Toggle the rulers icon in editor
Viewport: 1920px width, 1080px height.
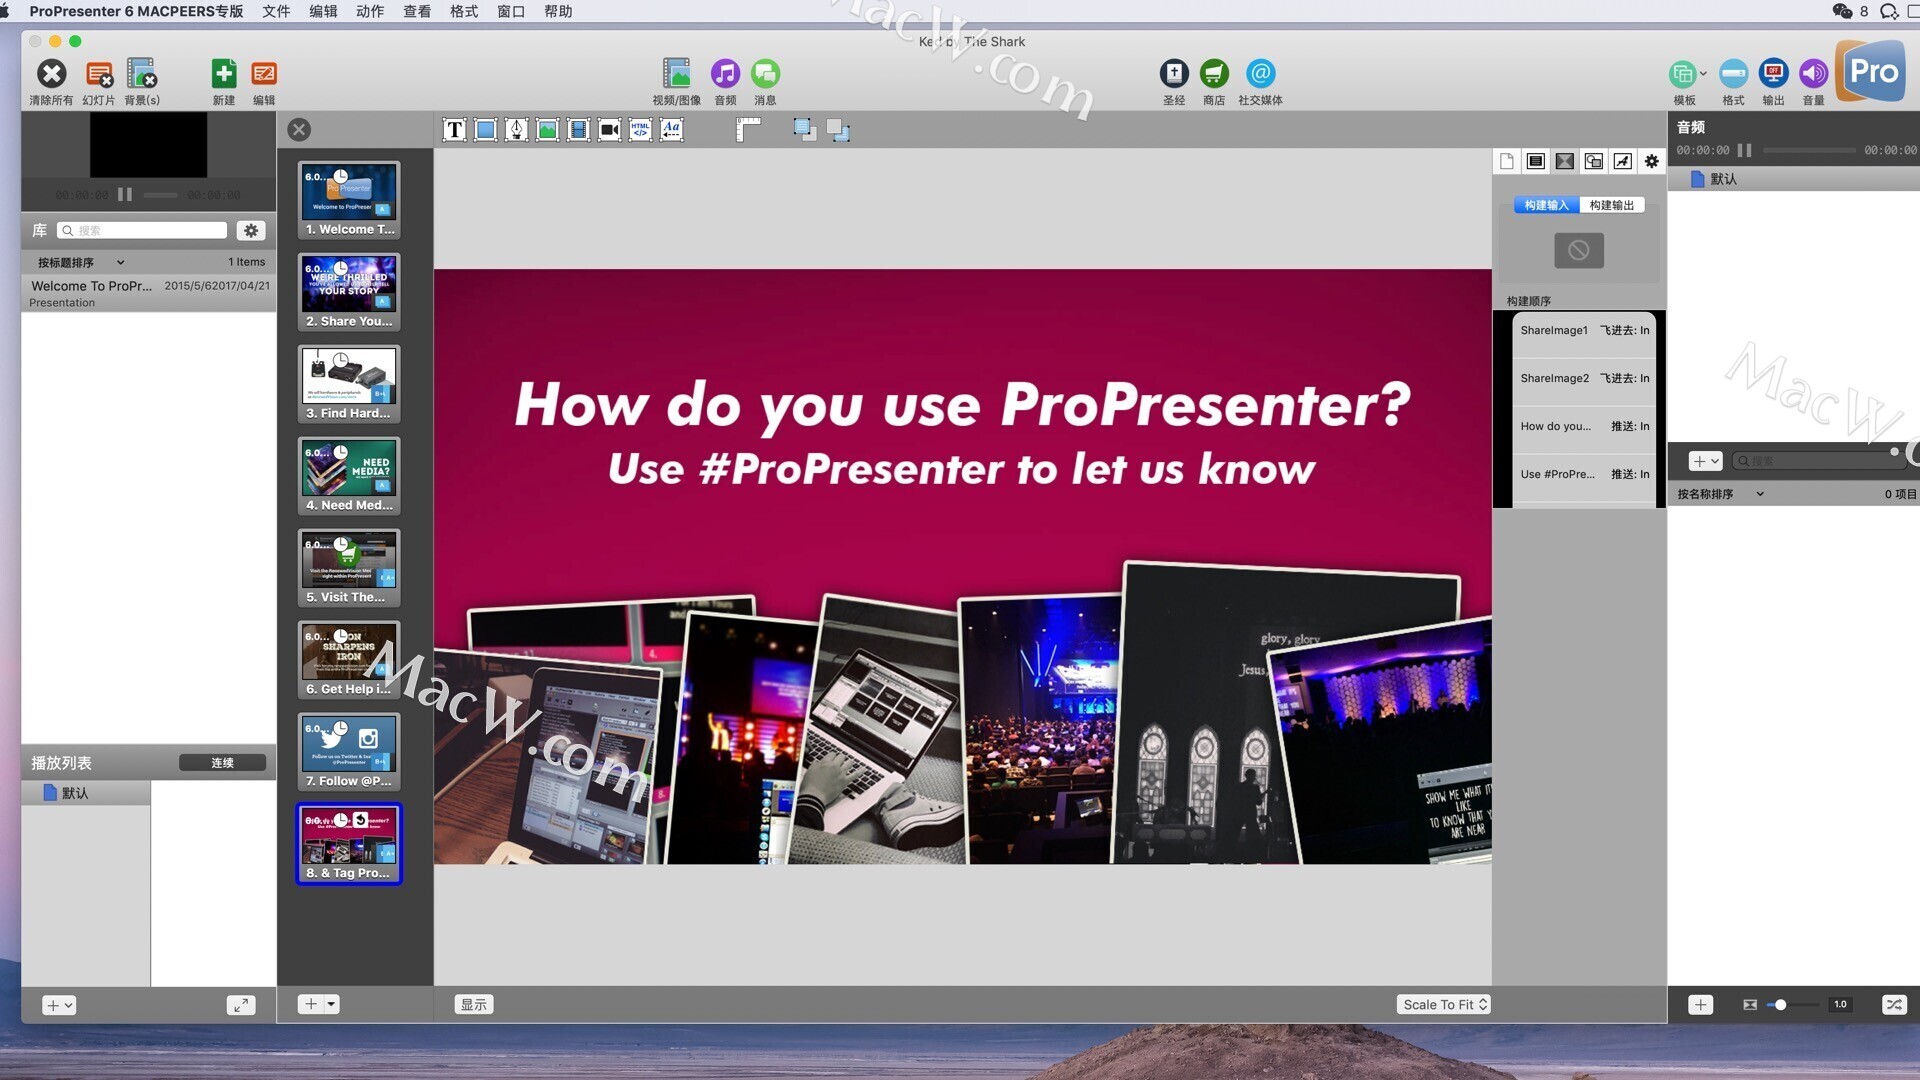click(748, 130)
